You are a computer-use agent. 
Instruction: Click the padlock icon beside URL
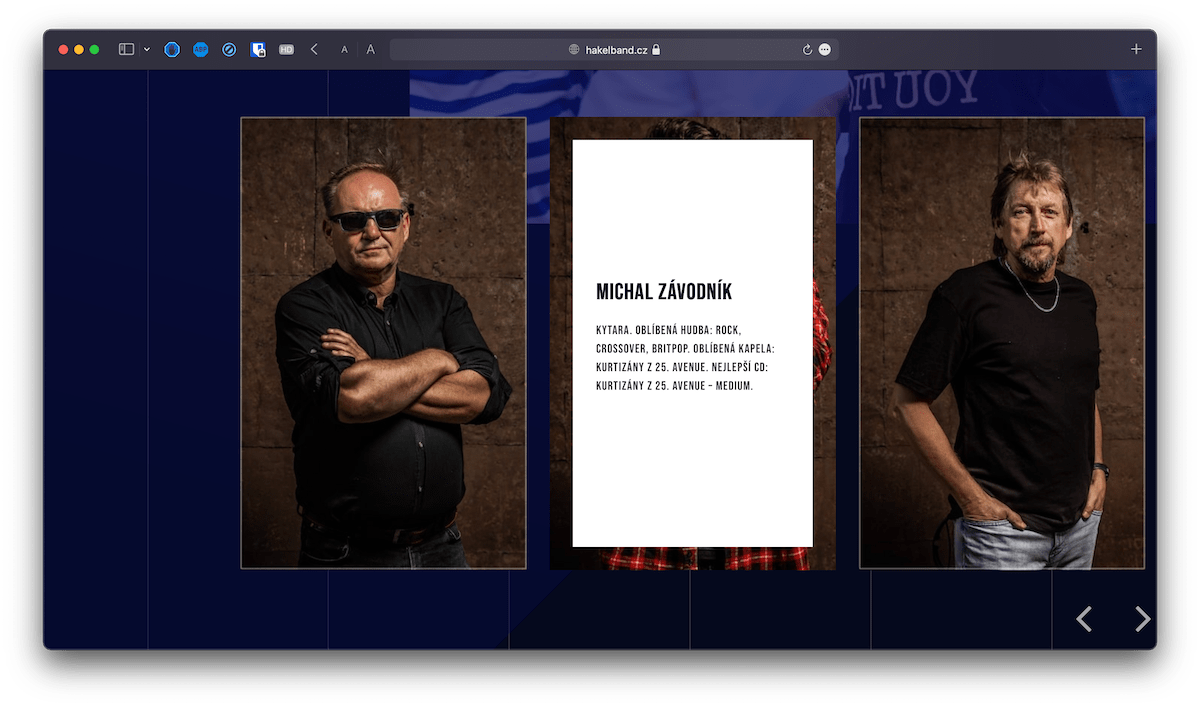click(656, 49)
